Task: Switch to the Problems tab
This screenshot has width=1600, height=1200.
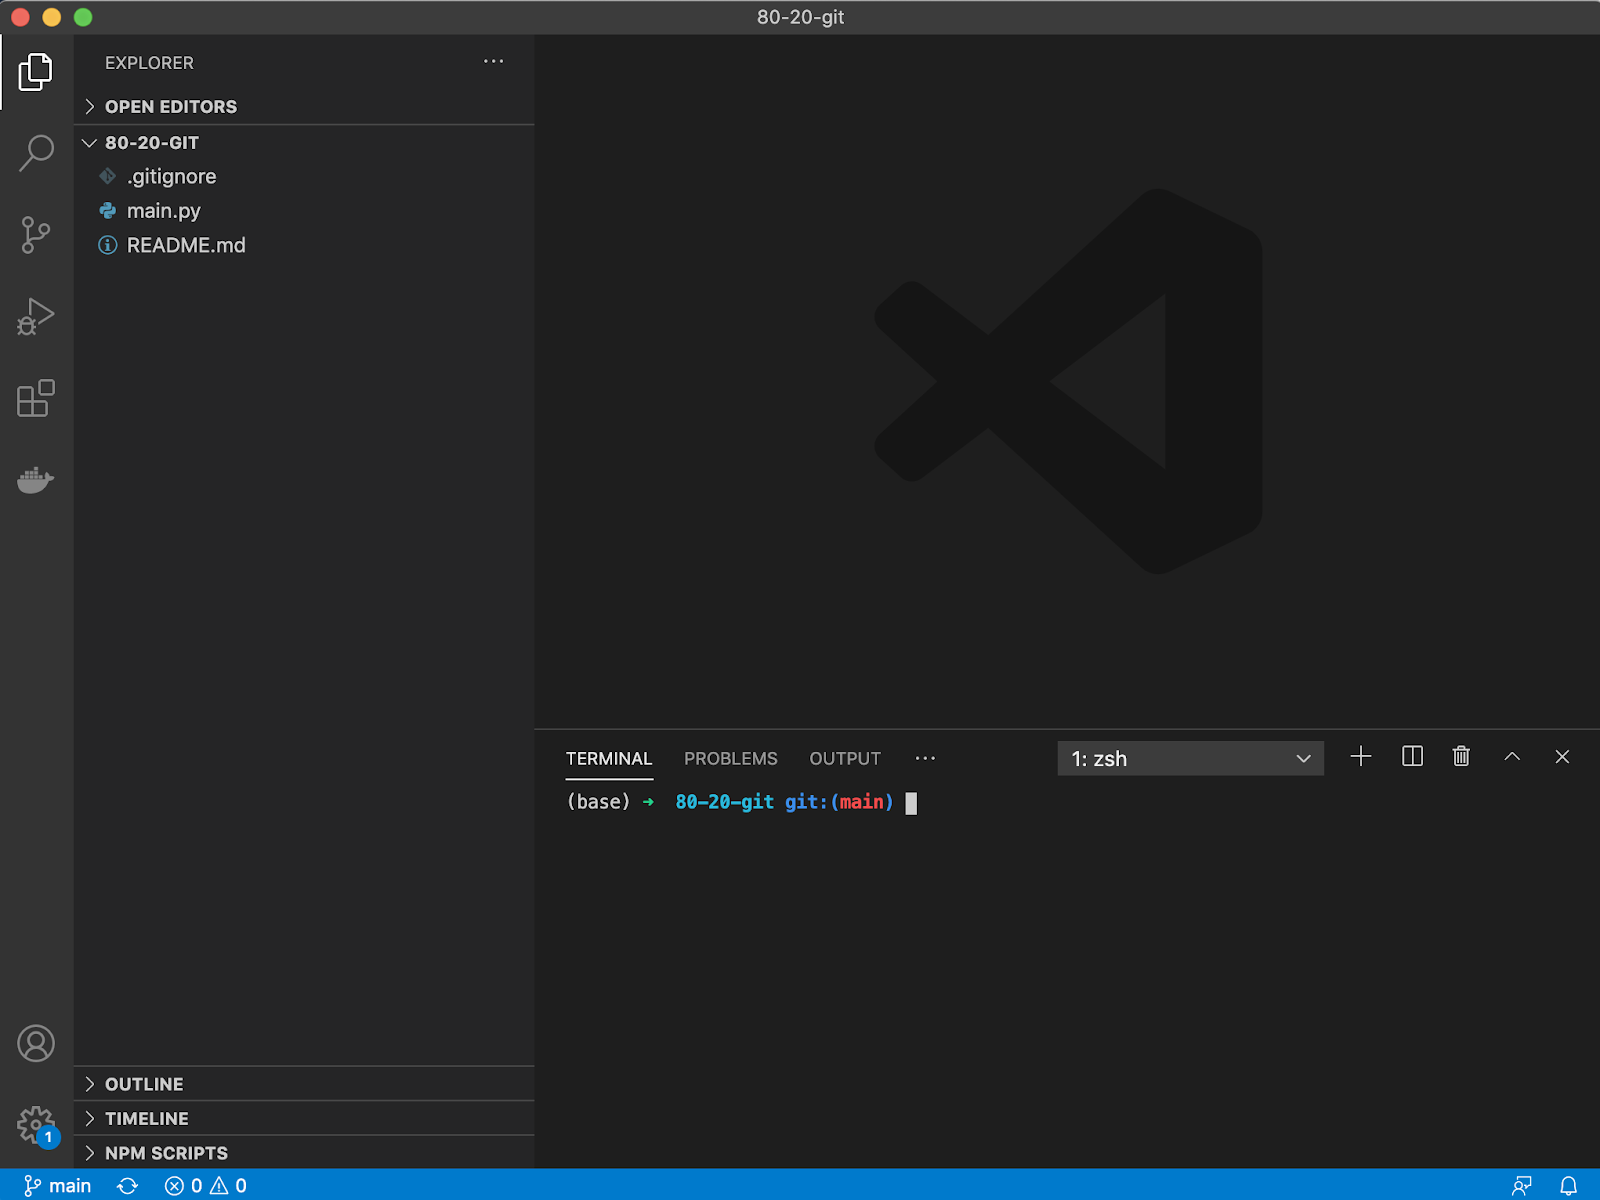Action: [731, 759]
